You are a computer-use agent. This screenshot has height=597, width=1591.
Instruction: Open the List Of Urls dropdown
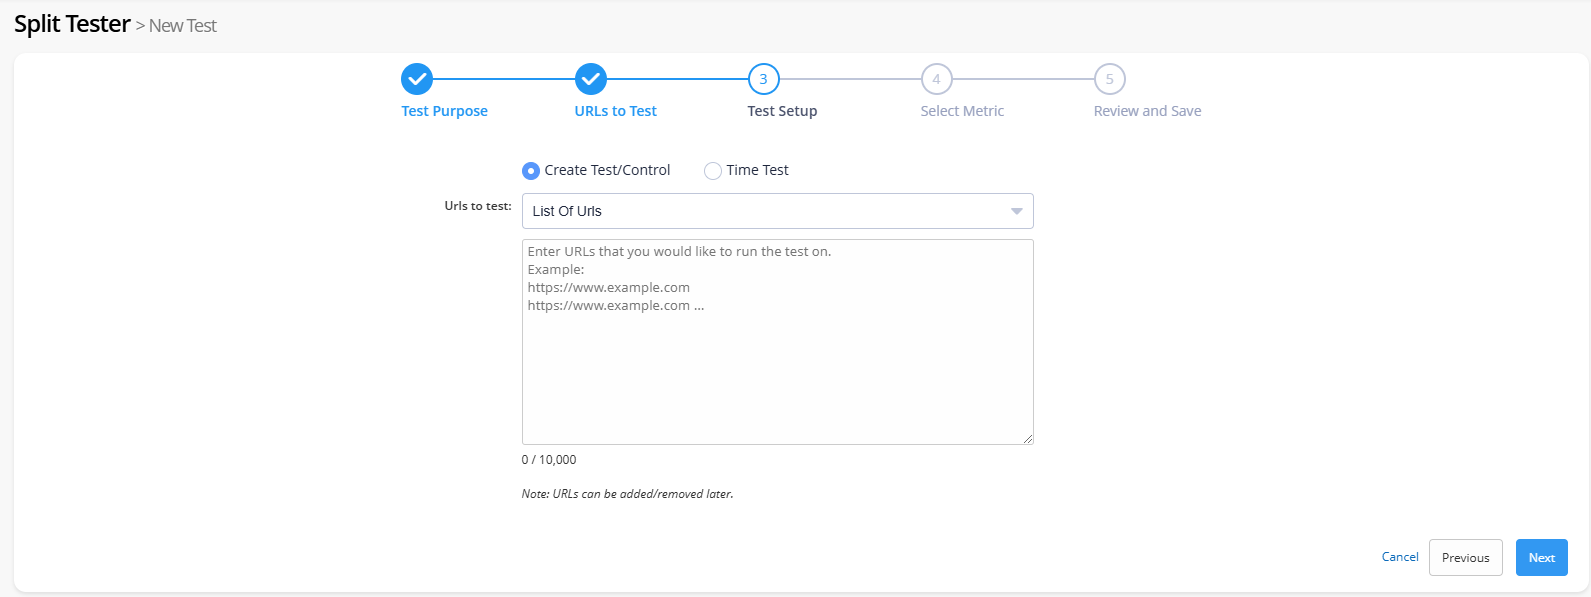click(776, 211)
